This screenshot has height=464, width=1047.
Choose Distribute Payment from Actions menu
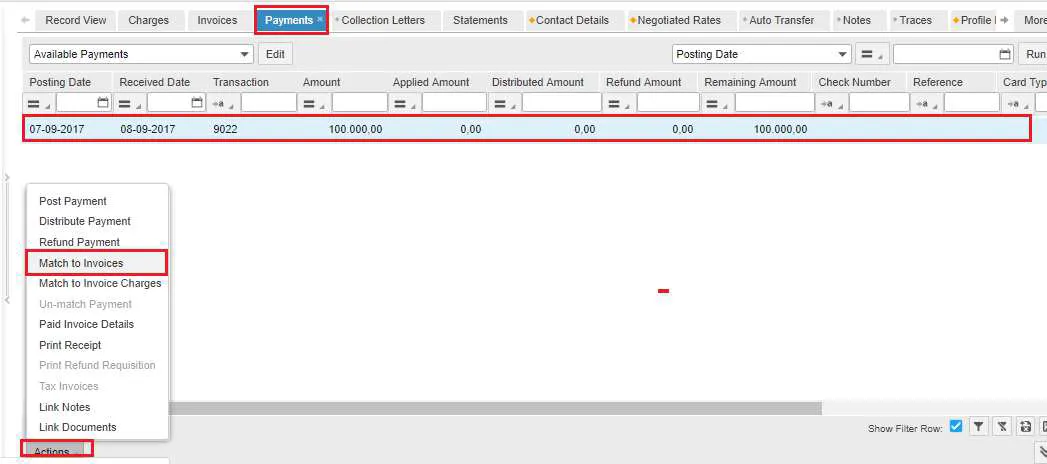(85, 221)
